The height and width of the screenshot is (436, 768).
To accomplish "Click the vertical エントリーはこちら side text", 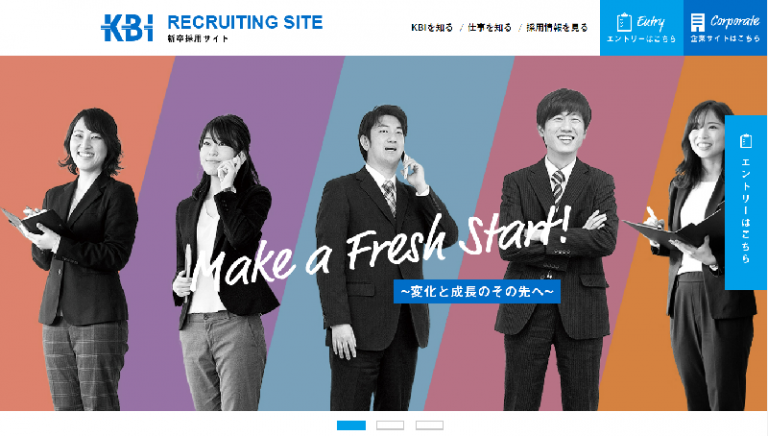I will (x=745, y=211).
